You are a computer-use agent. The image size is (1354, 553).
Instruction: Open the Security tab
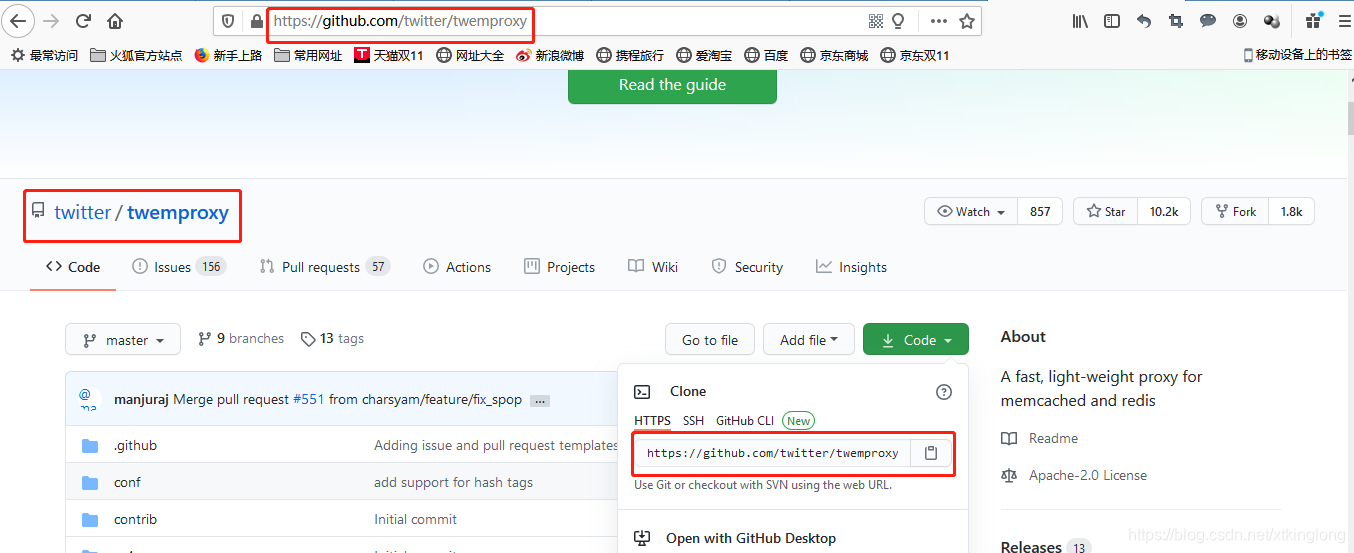747,267
